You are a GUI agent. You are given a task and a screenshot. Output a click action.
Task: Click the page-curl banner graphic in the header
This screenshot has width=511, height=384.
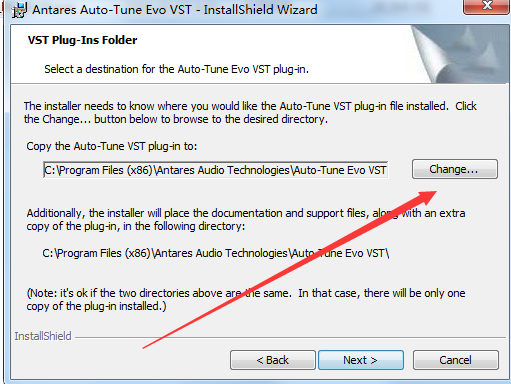(x=460, y=54)
